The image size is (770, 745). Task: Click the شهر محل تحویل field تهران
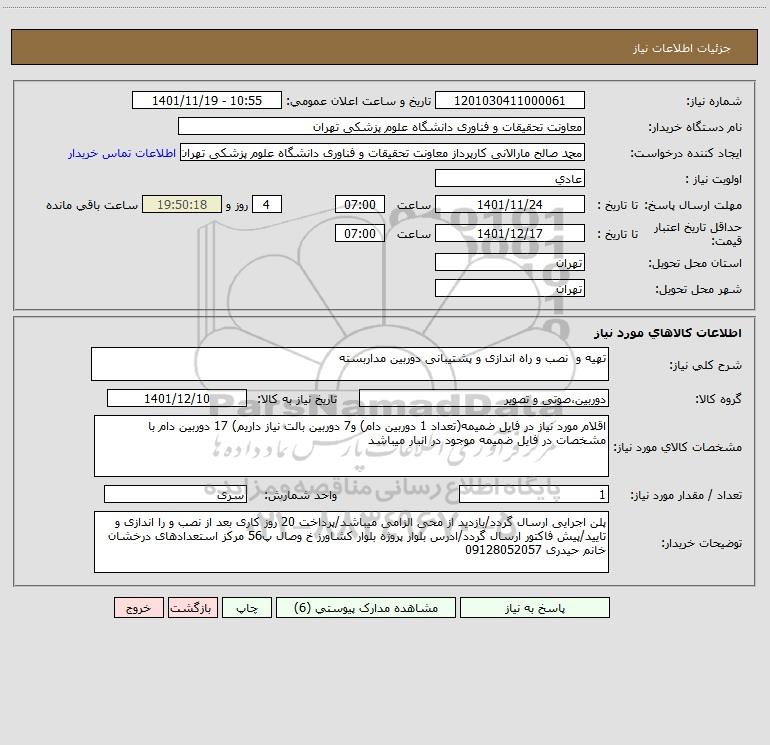[x=510, y=288]
